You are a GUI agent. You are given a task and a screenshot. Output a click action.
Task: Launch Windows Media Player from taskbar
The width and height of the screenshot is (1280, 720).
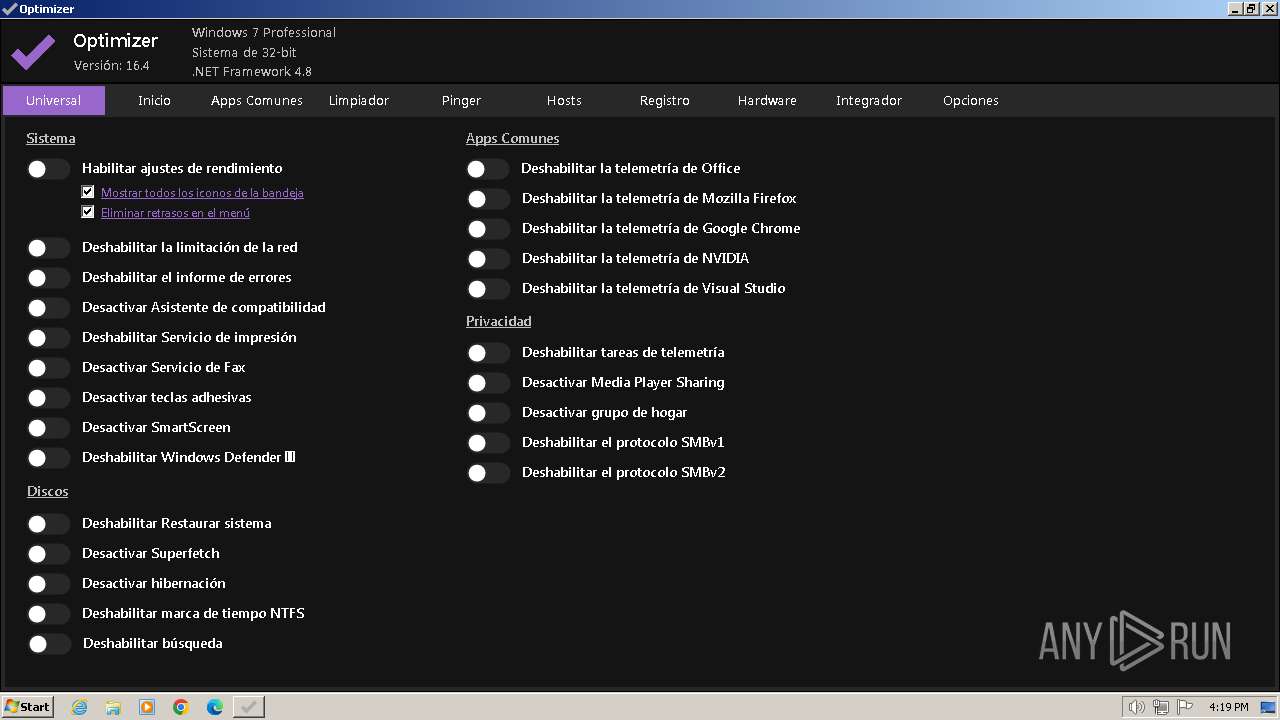(147, 707)
